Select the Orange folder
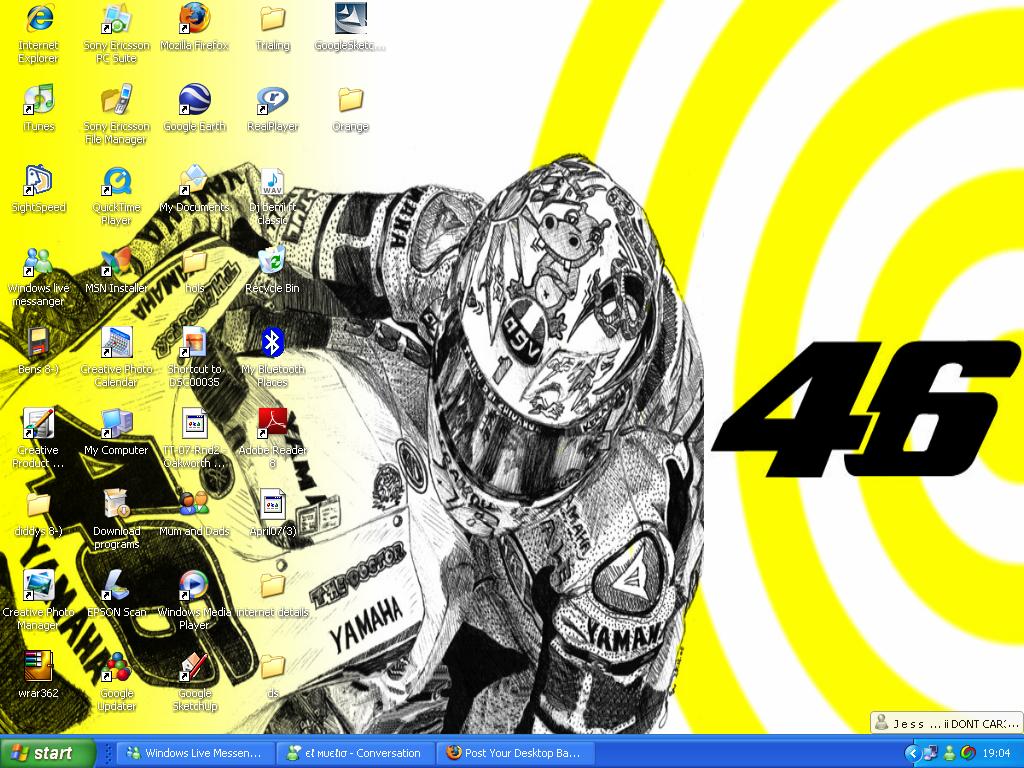 (x=351, y=100)
